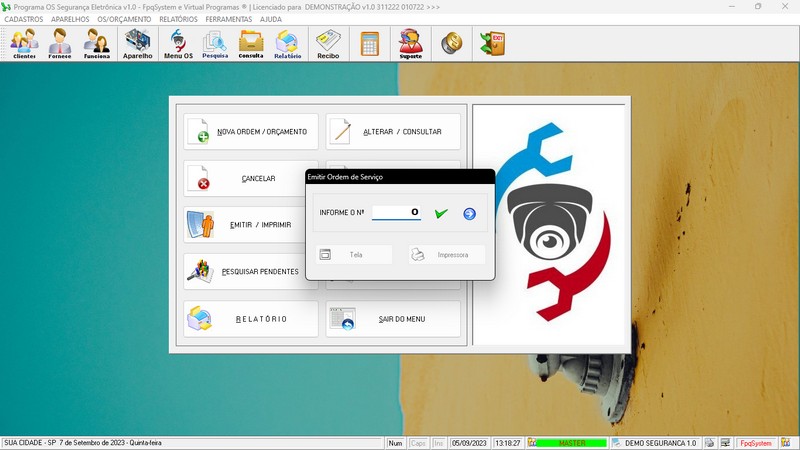Open the Funciona employees icon

click(96, 44)
